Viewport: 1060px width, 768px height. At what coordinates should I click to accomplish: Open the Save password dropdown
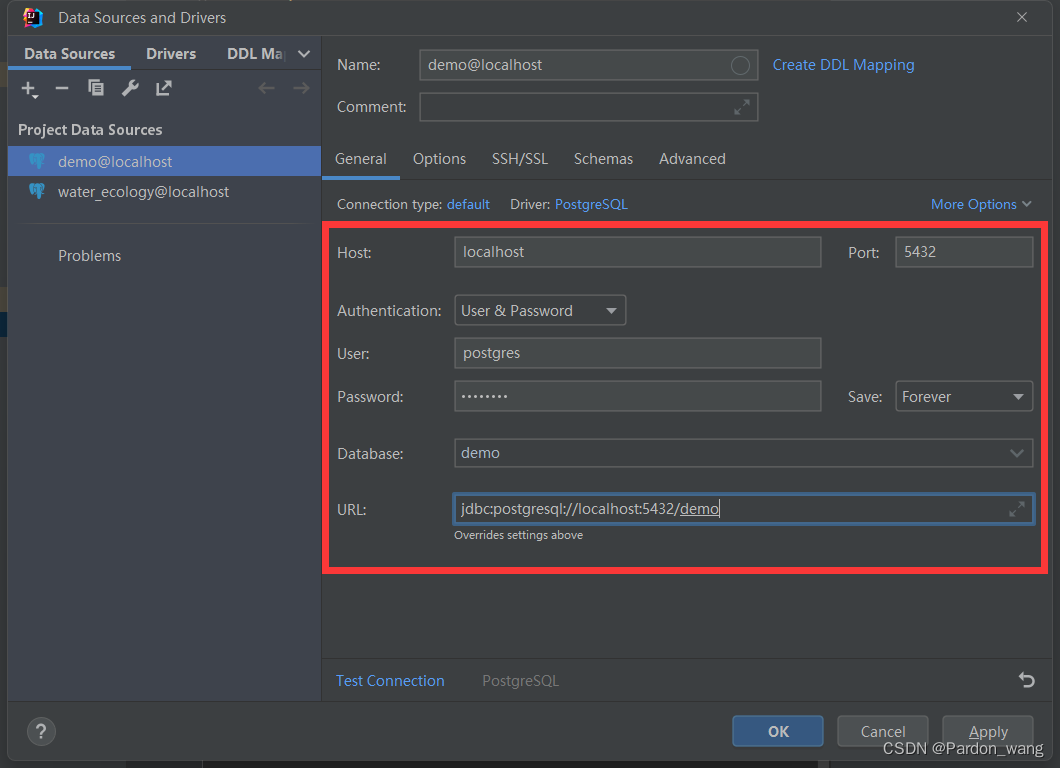[963, 396]
